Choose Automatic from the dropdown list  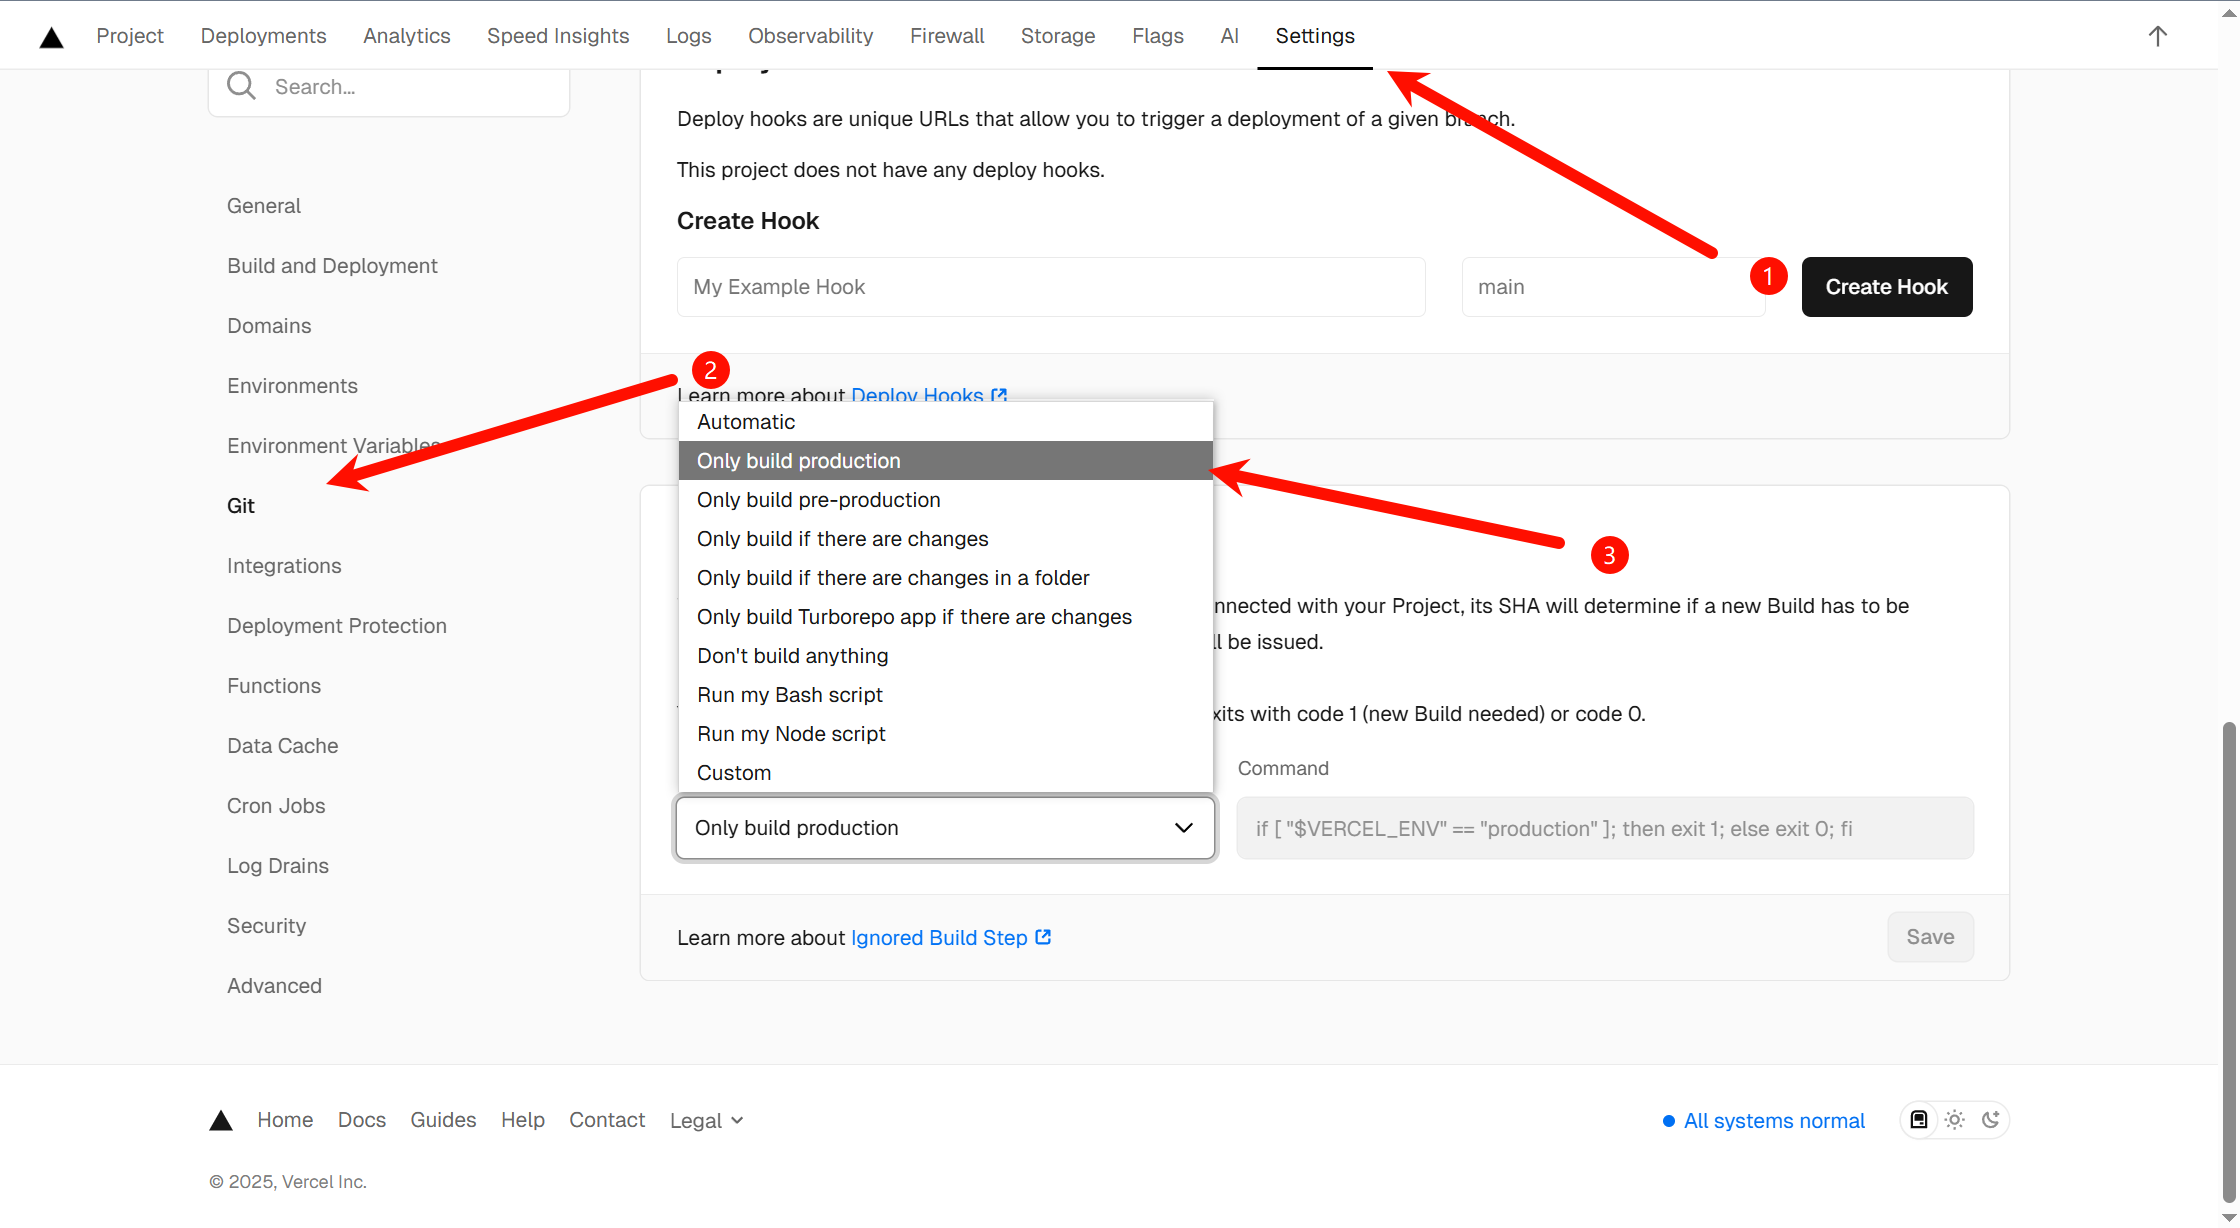click(x=946, y=422)
